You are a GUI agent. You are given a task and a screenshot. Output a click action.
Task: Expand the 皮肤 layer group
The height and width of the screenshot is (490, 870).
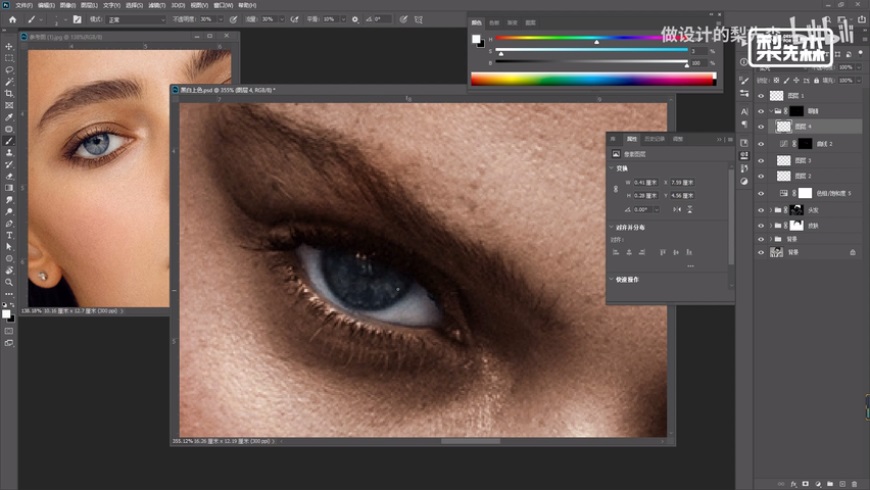[x=769, y=225]
